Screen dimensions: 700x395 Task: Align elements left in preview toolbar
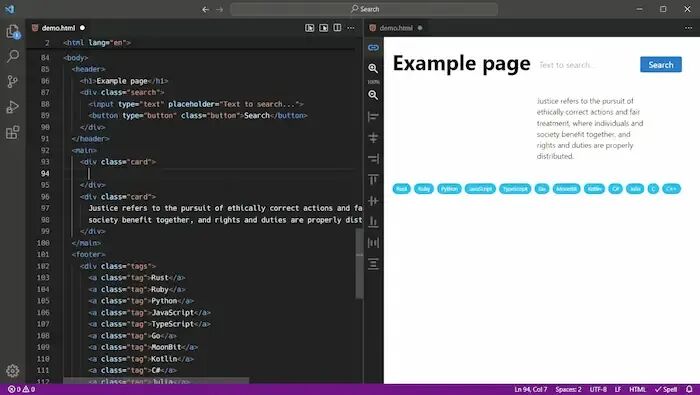coord(373,117)
